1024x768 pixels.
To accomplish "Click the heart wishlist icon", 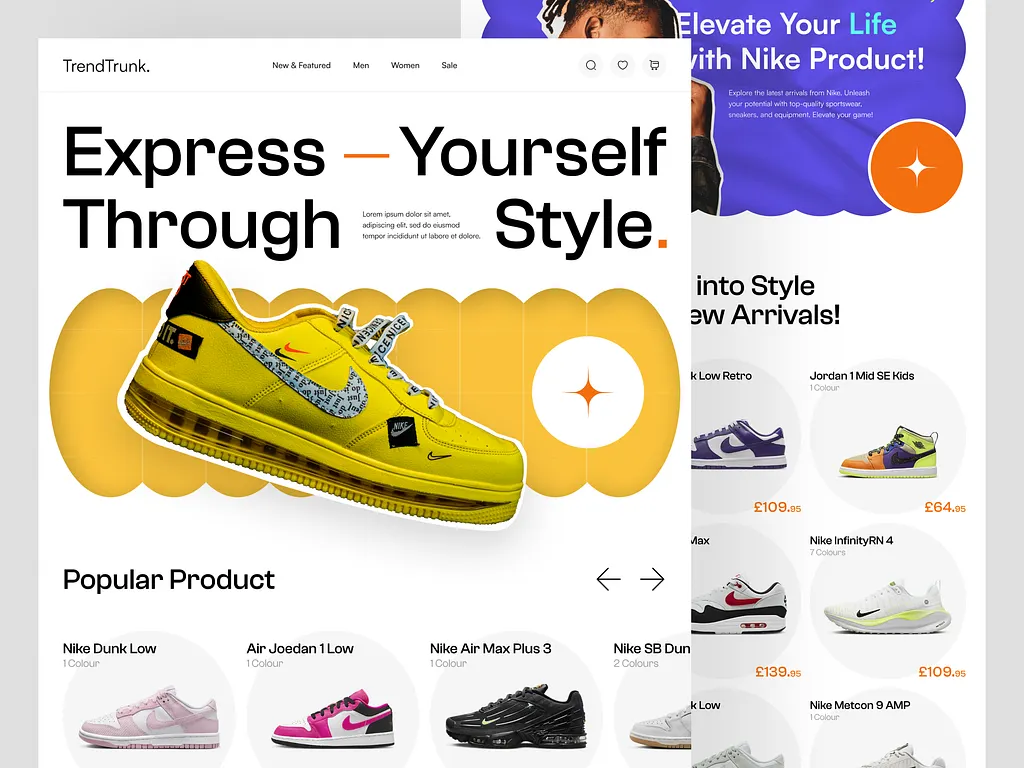I will tap(622, 65).
